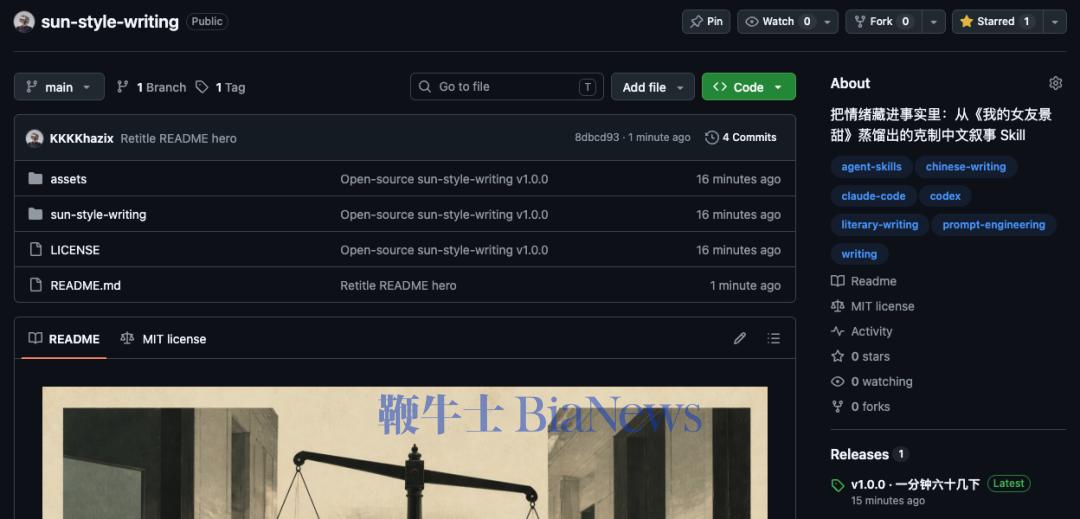1080x519 pixels.
Task: Open the main branch selector
Action: coord(59,87)
